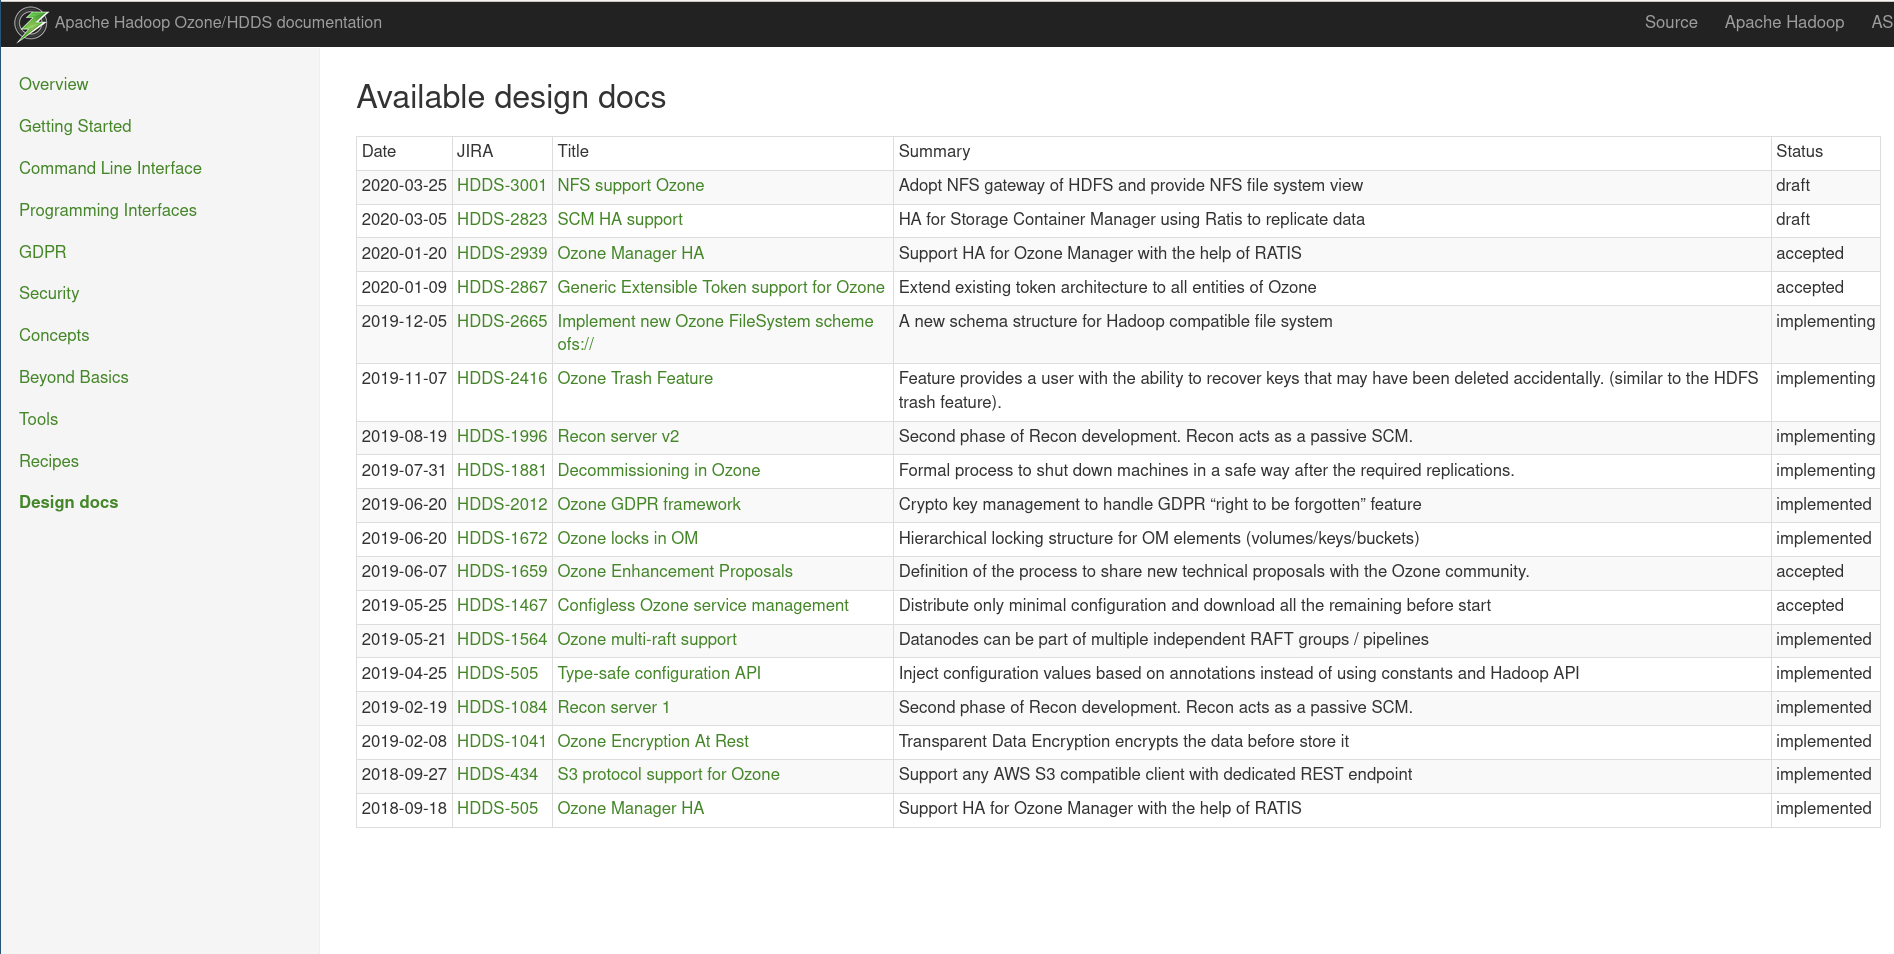Image resolution: width=1894 pixels, height=954 pixels.
Task: Open Recon server v2 doc
Action: [x=618, y=436]
